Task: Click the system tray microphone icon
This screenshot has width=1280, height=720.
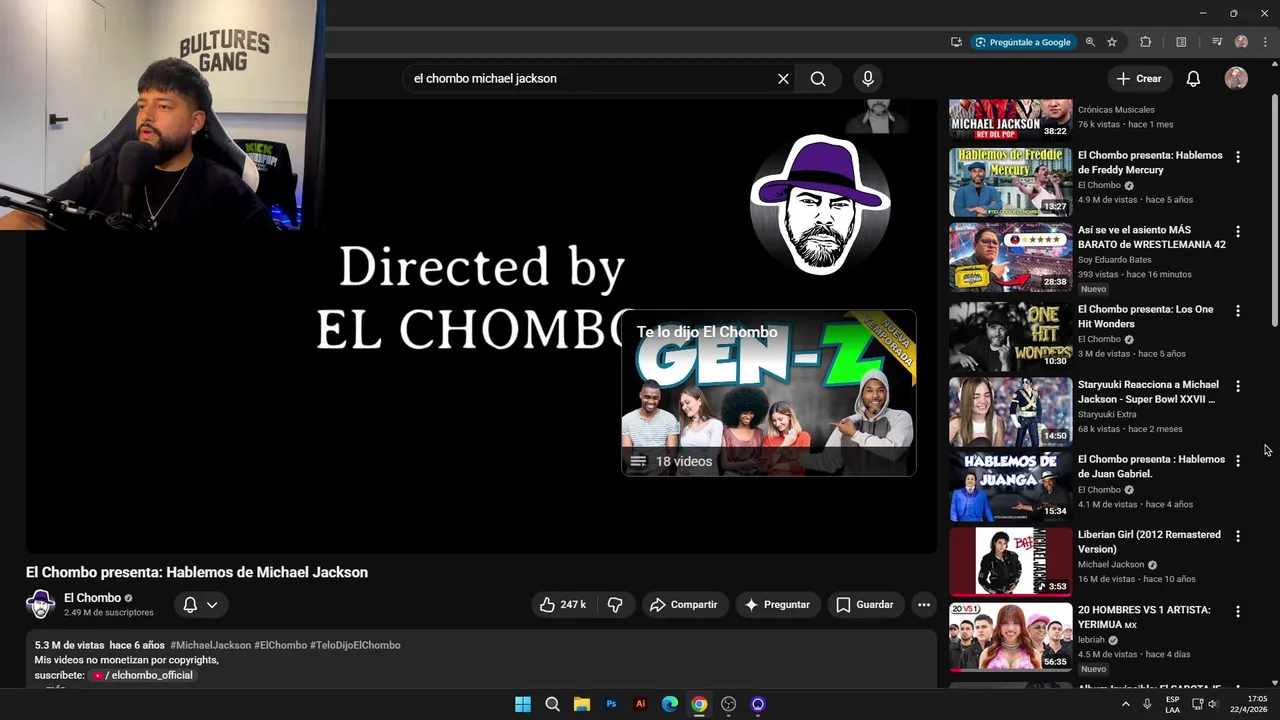Action: click(x=1147, y=704)
